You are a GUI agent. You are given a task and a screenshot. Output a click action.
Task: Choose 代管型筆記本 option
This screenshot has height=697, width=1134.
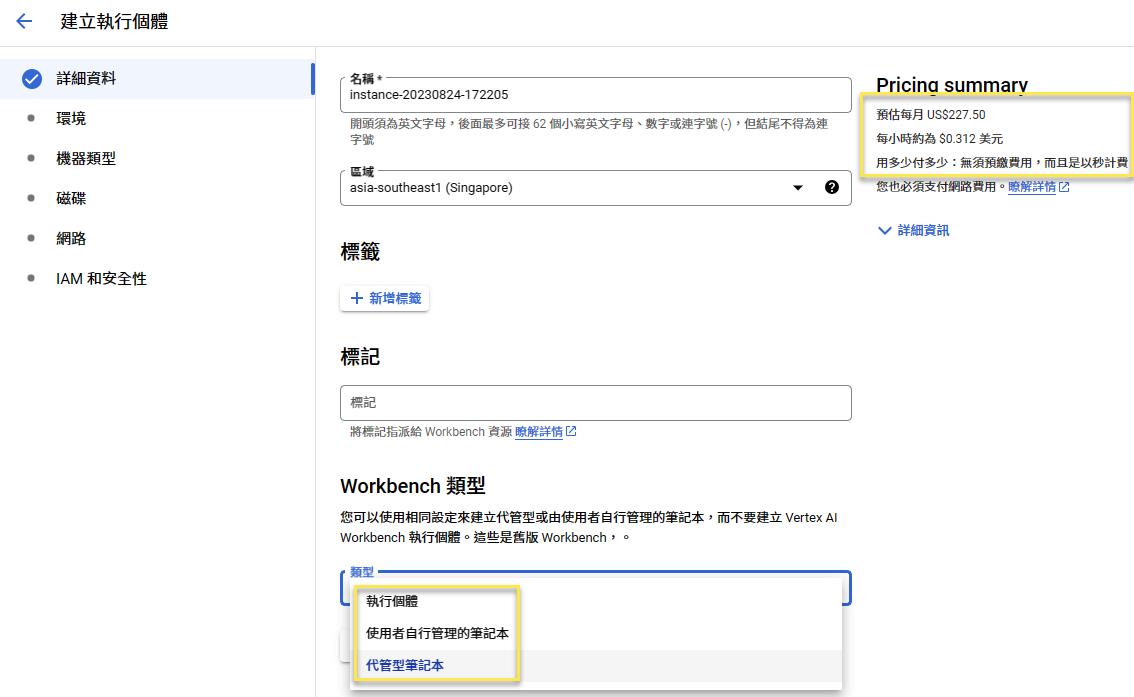[x=405, y=665]
